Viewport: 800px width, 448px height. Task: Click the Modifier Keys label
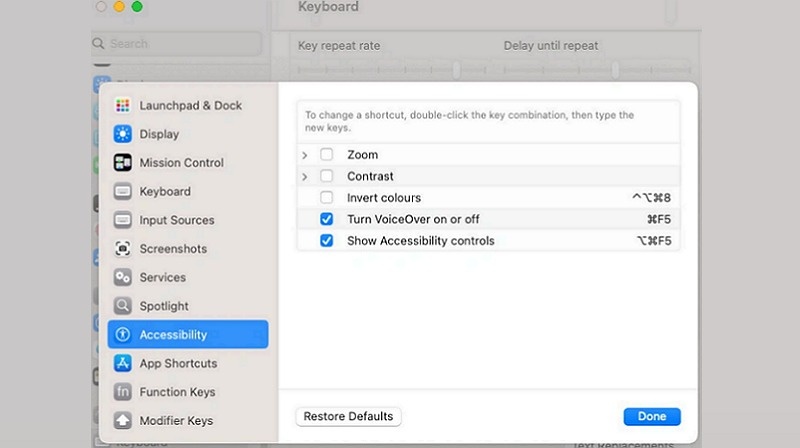(177, 420)
